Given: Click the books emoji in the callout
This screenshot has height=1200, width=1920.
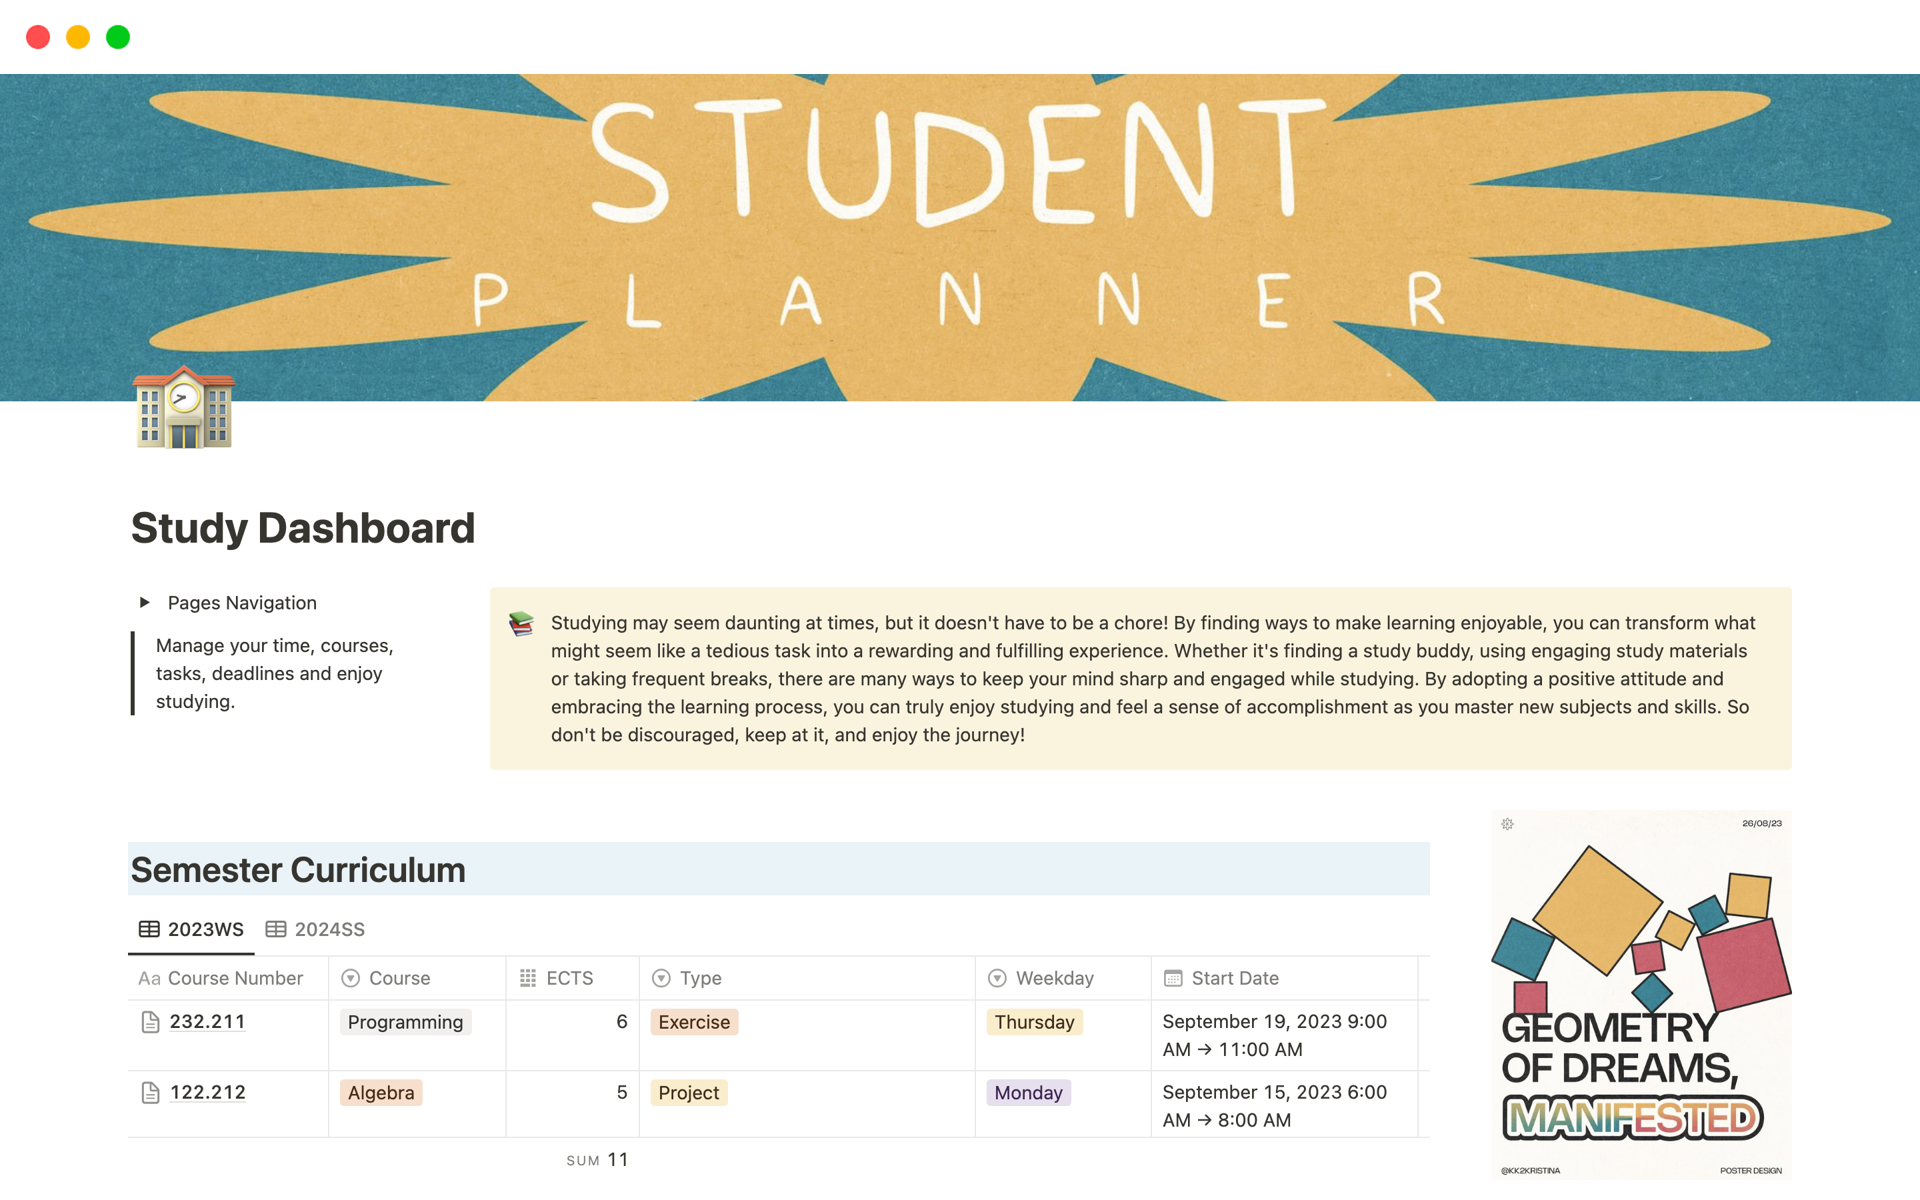Looking at the screenshot, I should coord(521,624).
